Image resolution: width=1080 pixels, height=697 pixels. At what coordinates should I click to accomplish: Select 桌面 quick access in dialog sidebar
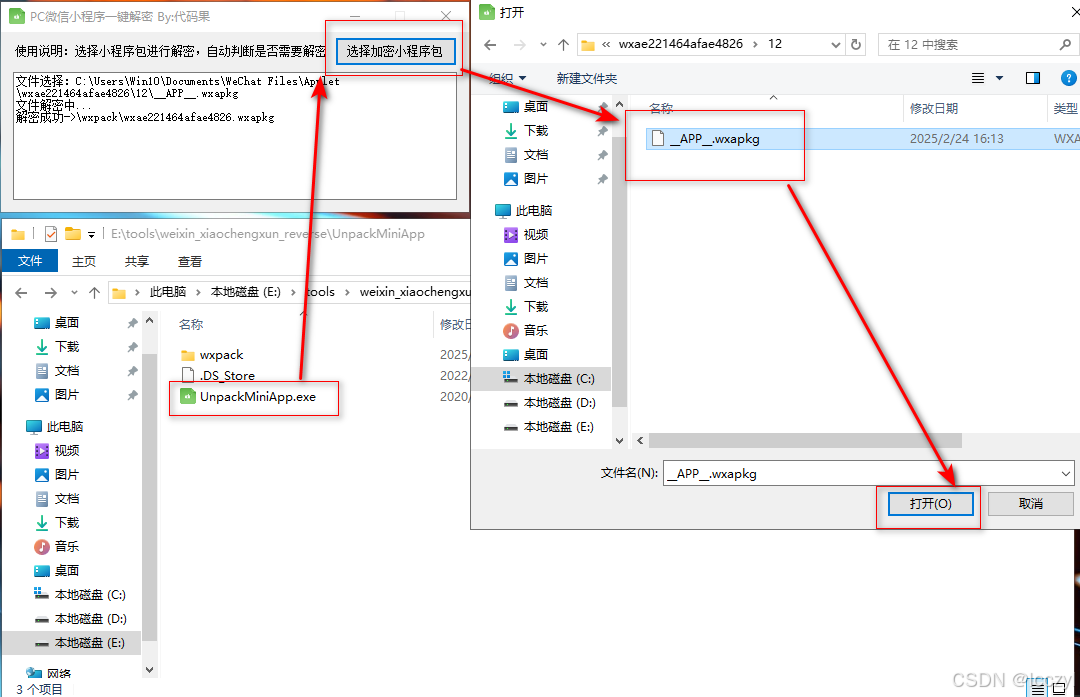pos(535,107)
